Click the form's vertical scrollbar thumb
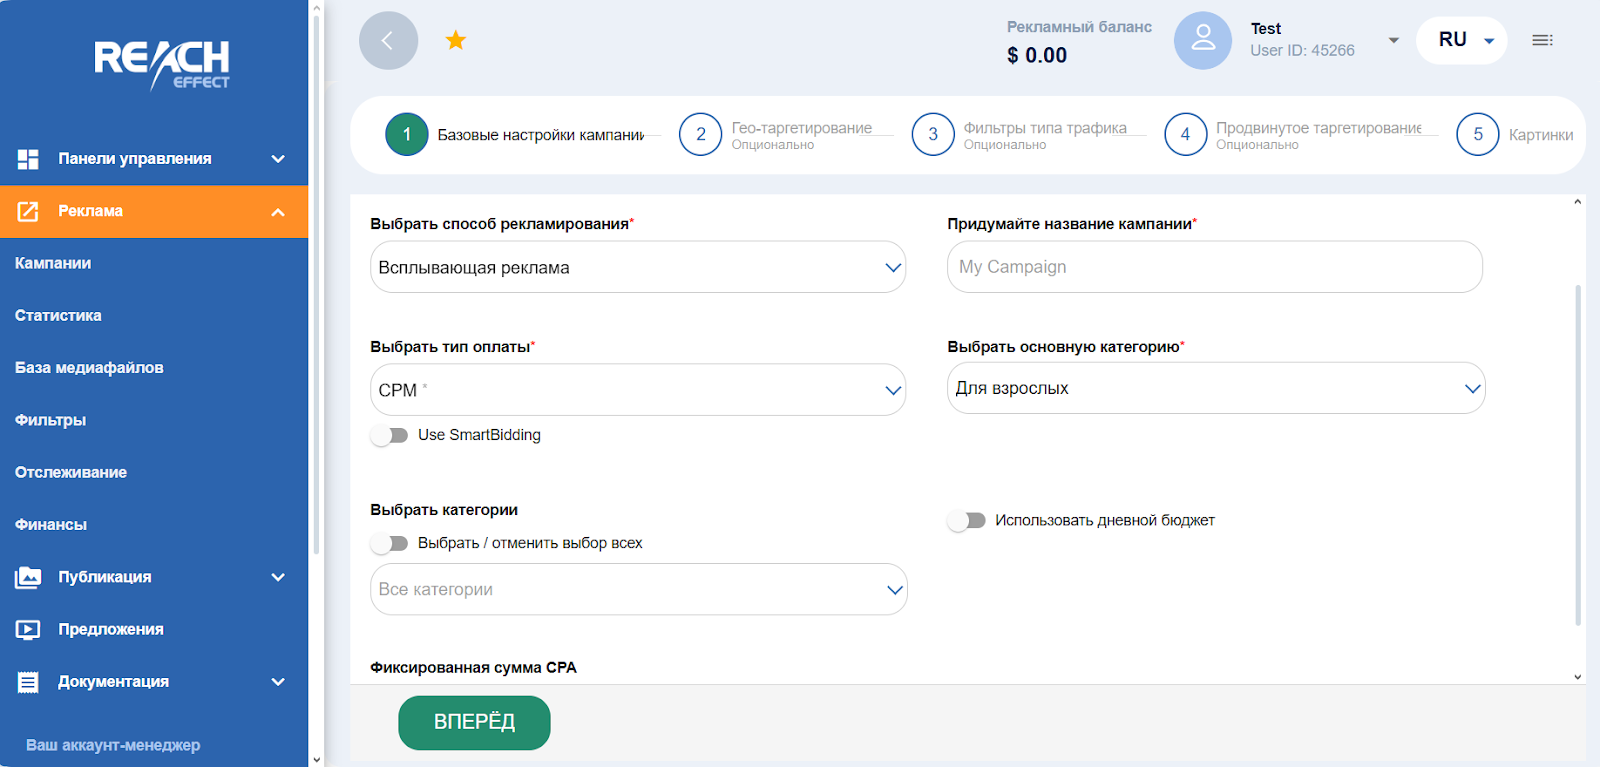 1578,450
